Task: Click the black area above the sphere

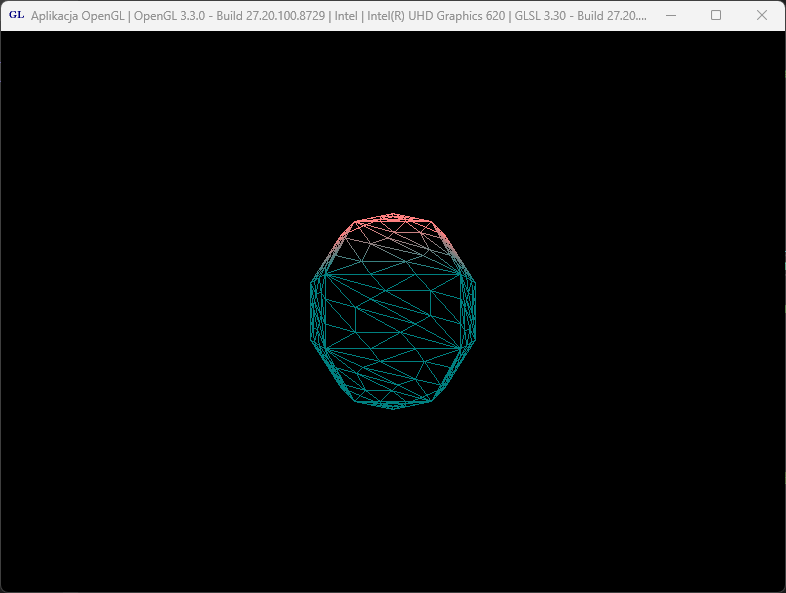Action: coord(393,120)
